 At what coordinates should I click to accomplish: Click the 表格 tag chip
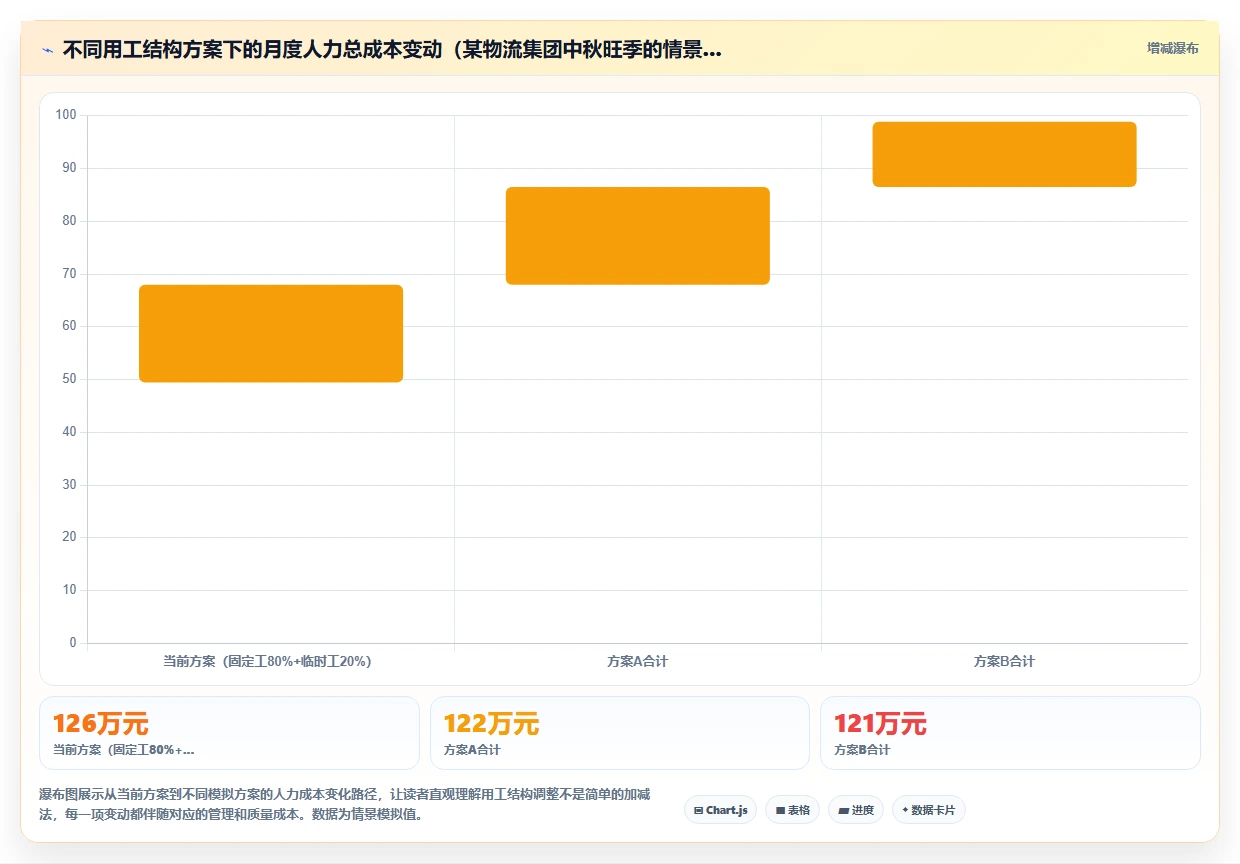coord(793,810)
